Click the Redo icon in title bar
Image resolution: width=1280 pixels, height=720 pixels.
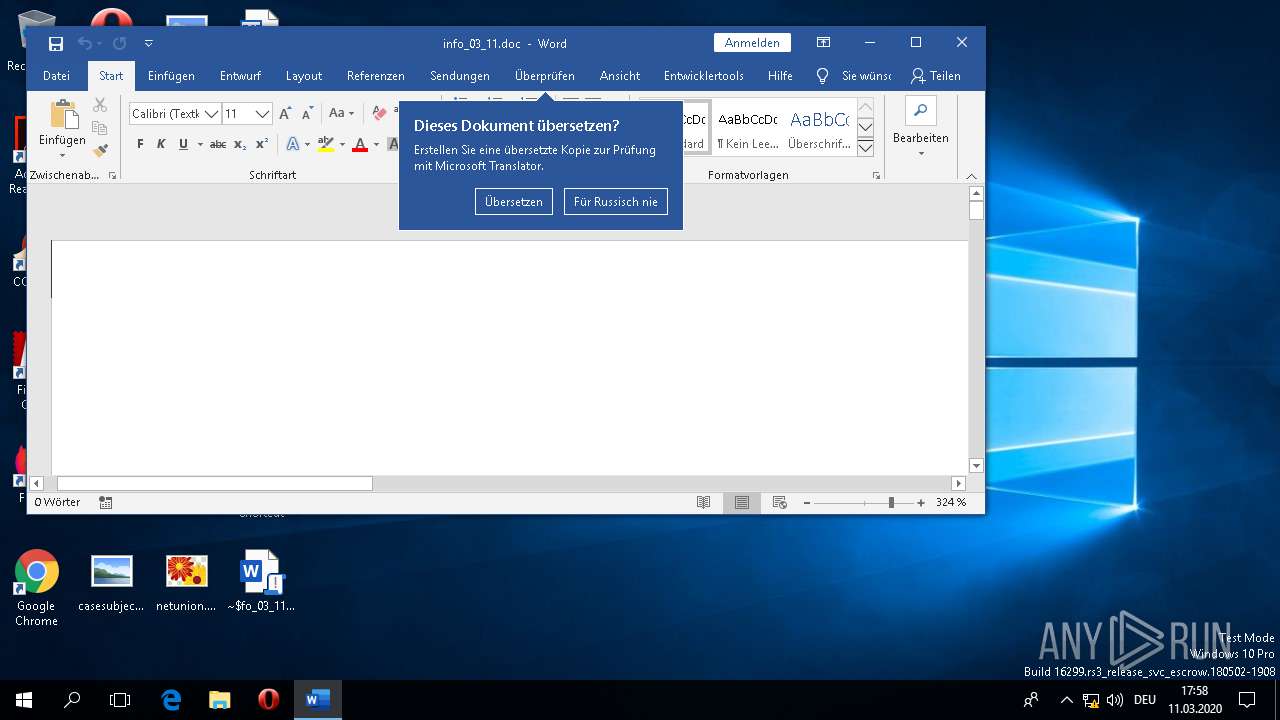point(120,43)
